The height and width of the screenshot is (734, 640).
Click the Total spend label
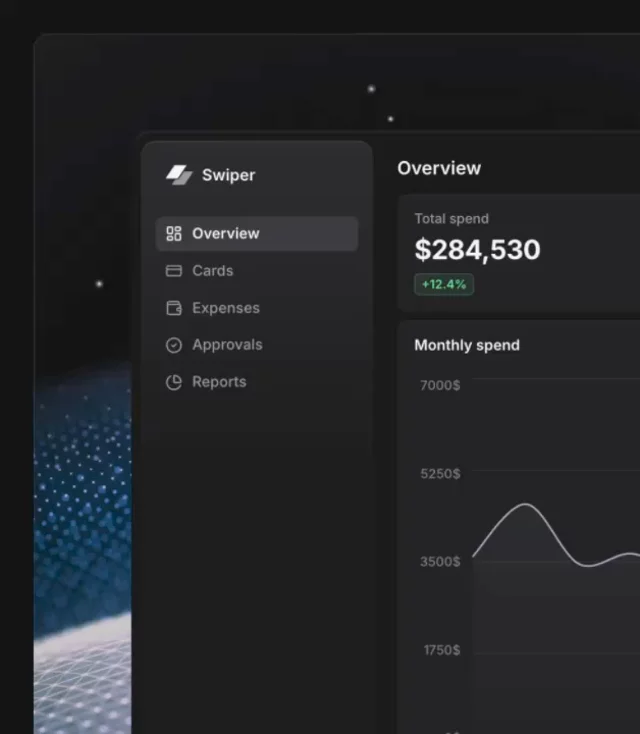452,219
